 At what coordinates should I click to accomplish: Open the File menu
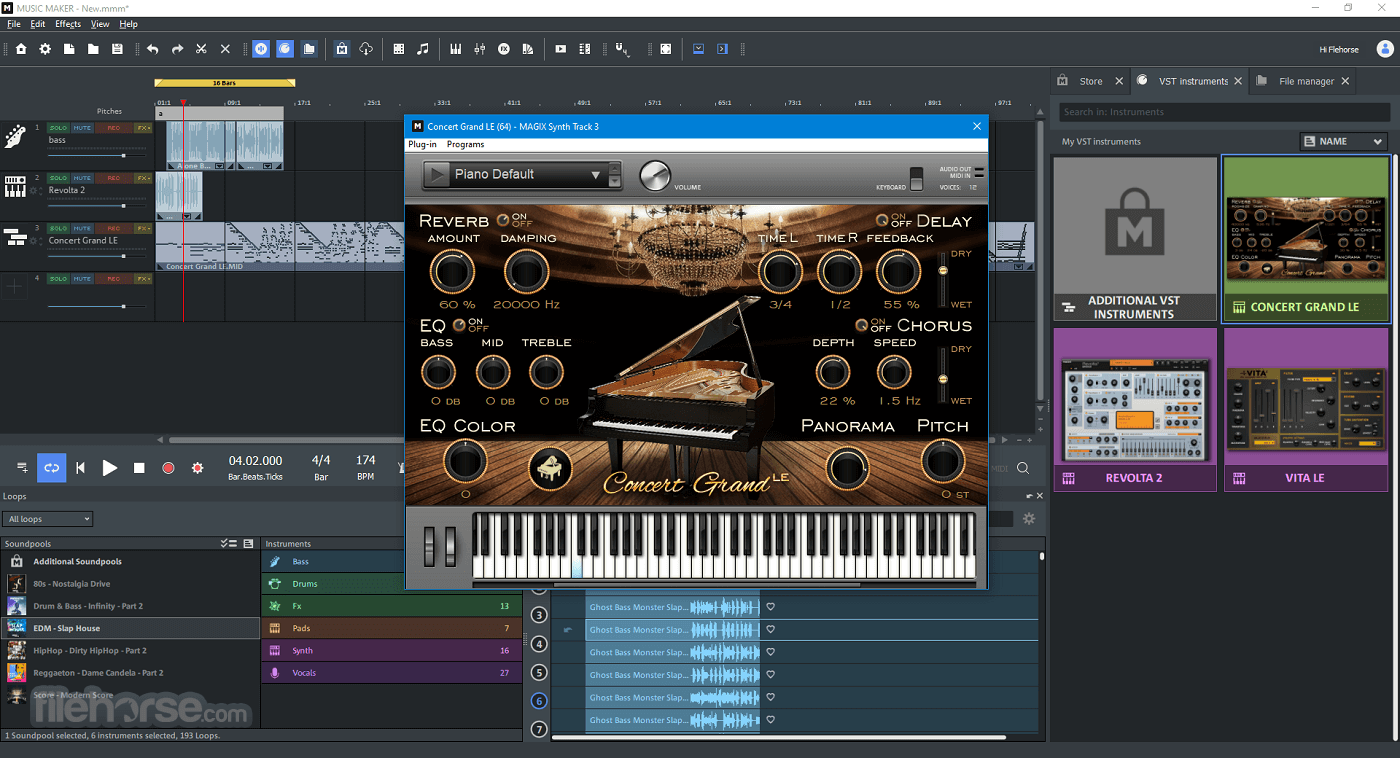(x=14, y=23)
